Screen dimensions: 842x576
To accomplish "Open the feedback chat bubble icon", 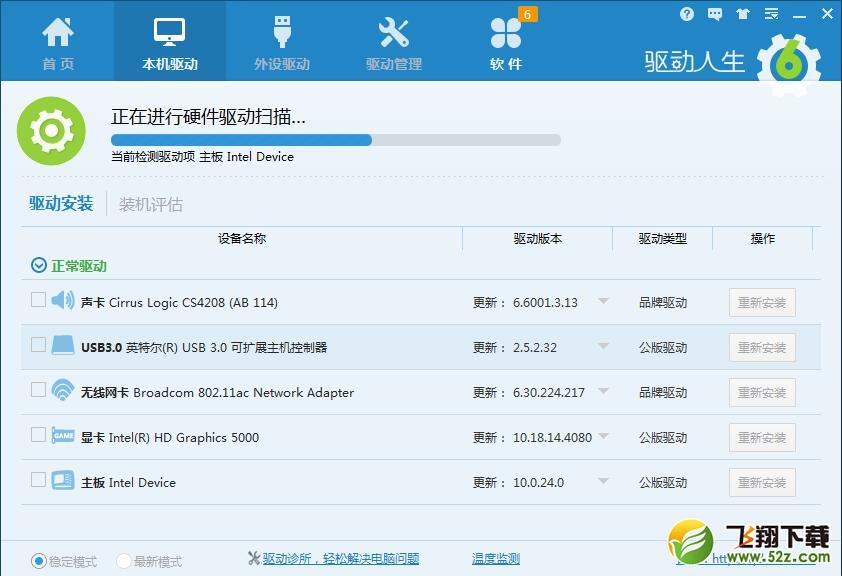I will [x=715, y=14].
